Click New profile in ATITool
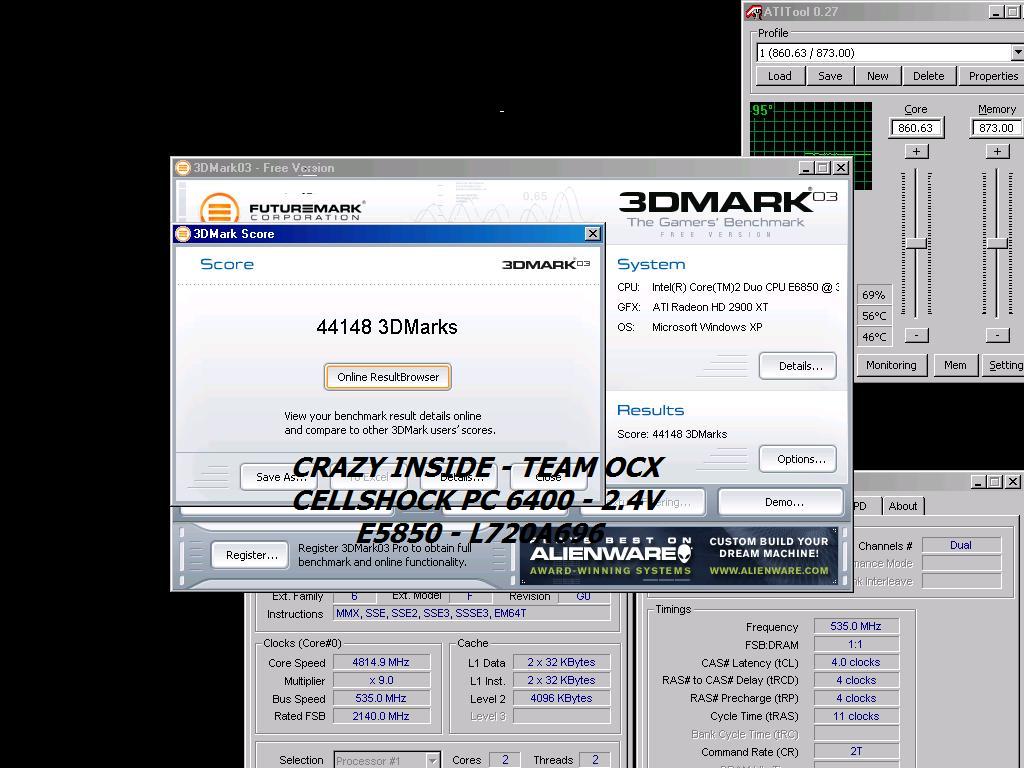Screen dimensions: 1024x768 [x=878, y=76]
